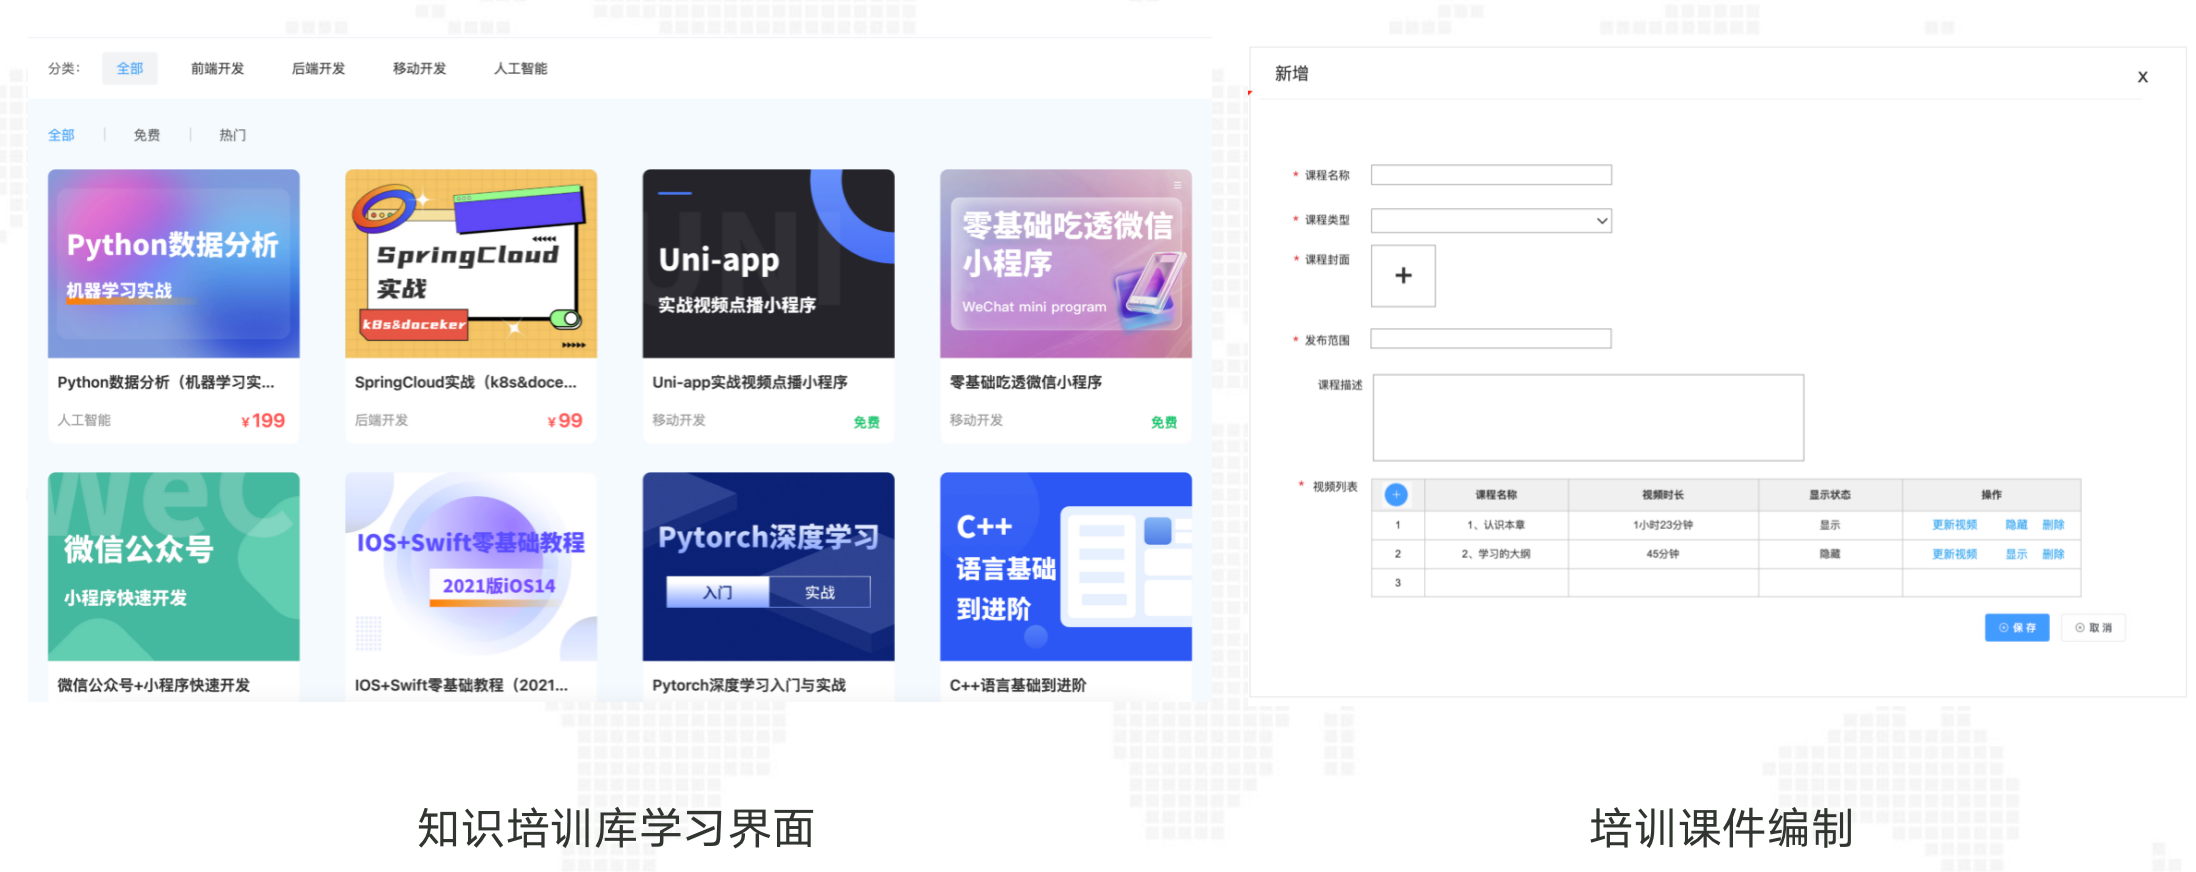
Task: Open the 微信公众号 course thumbnail
Action: click(174, 566)
